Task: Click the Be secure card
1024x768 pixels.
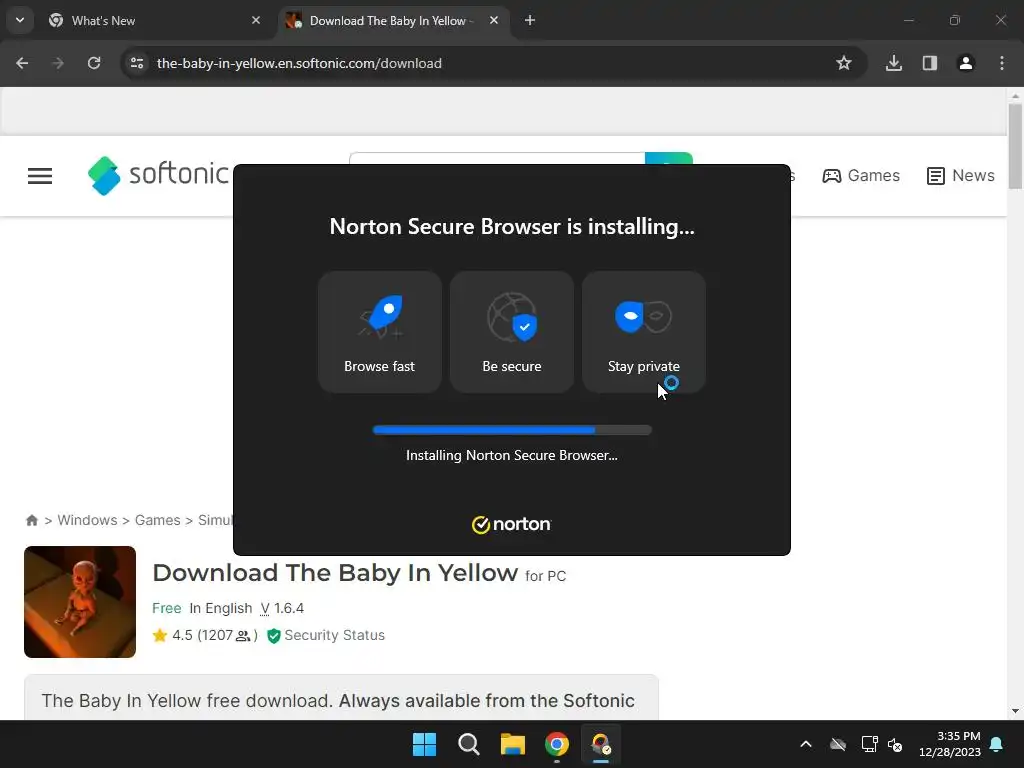Action: [511, 332]
